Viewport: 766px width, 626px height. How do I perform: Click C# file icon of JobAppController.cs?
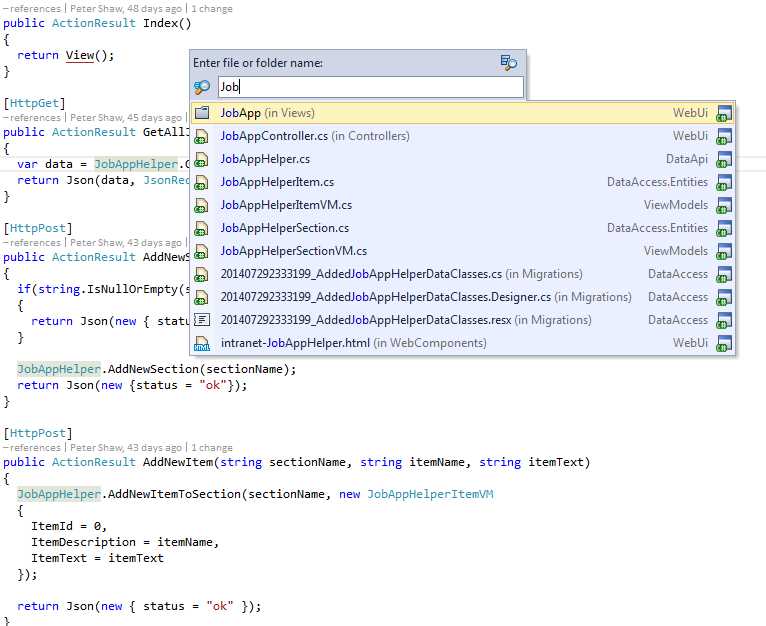tap(201, 136)
